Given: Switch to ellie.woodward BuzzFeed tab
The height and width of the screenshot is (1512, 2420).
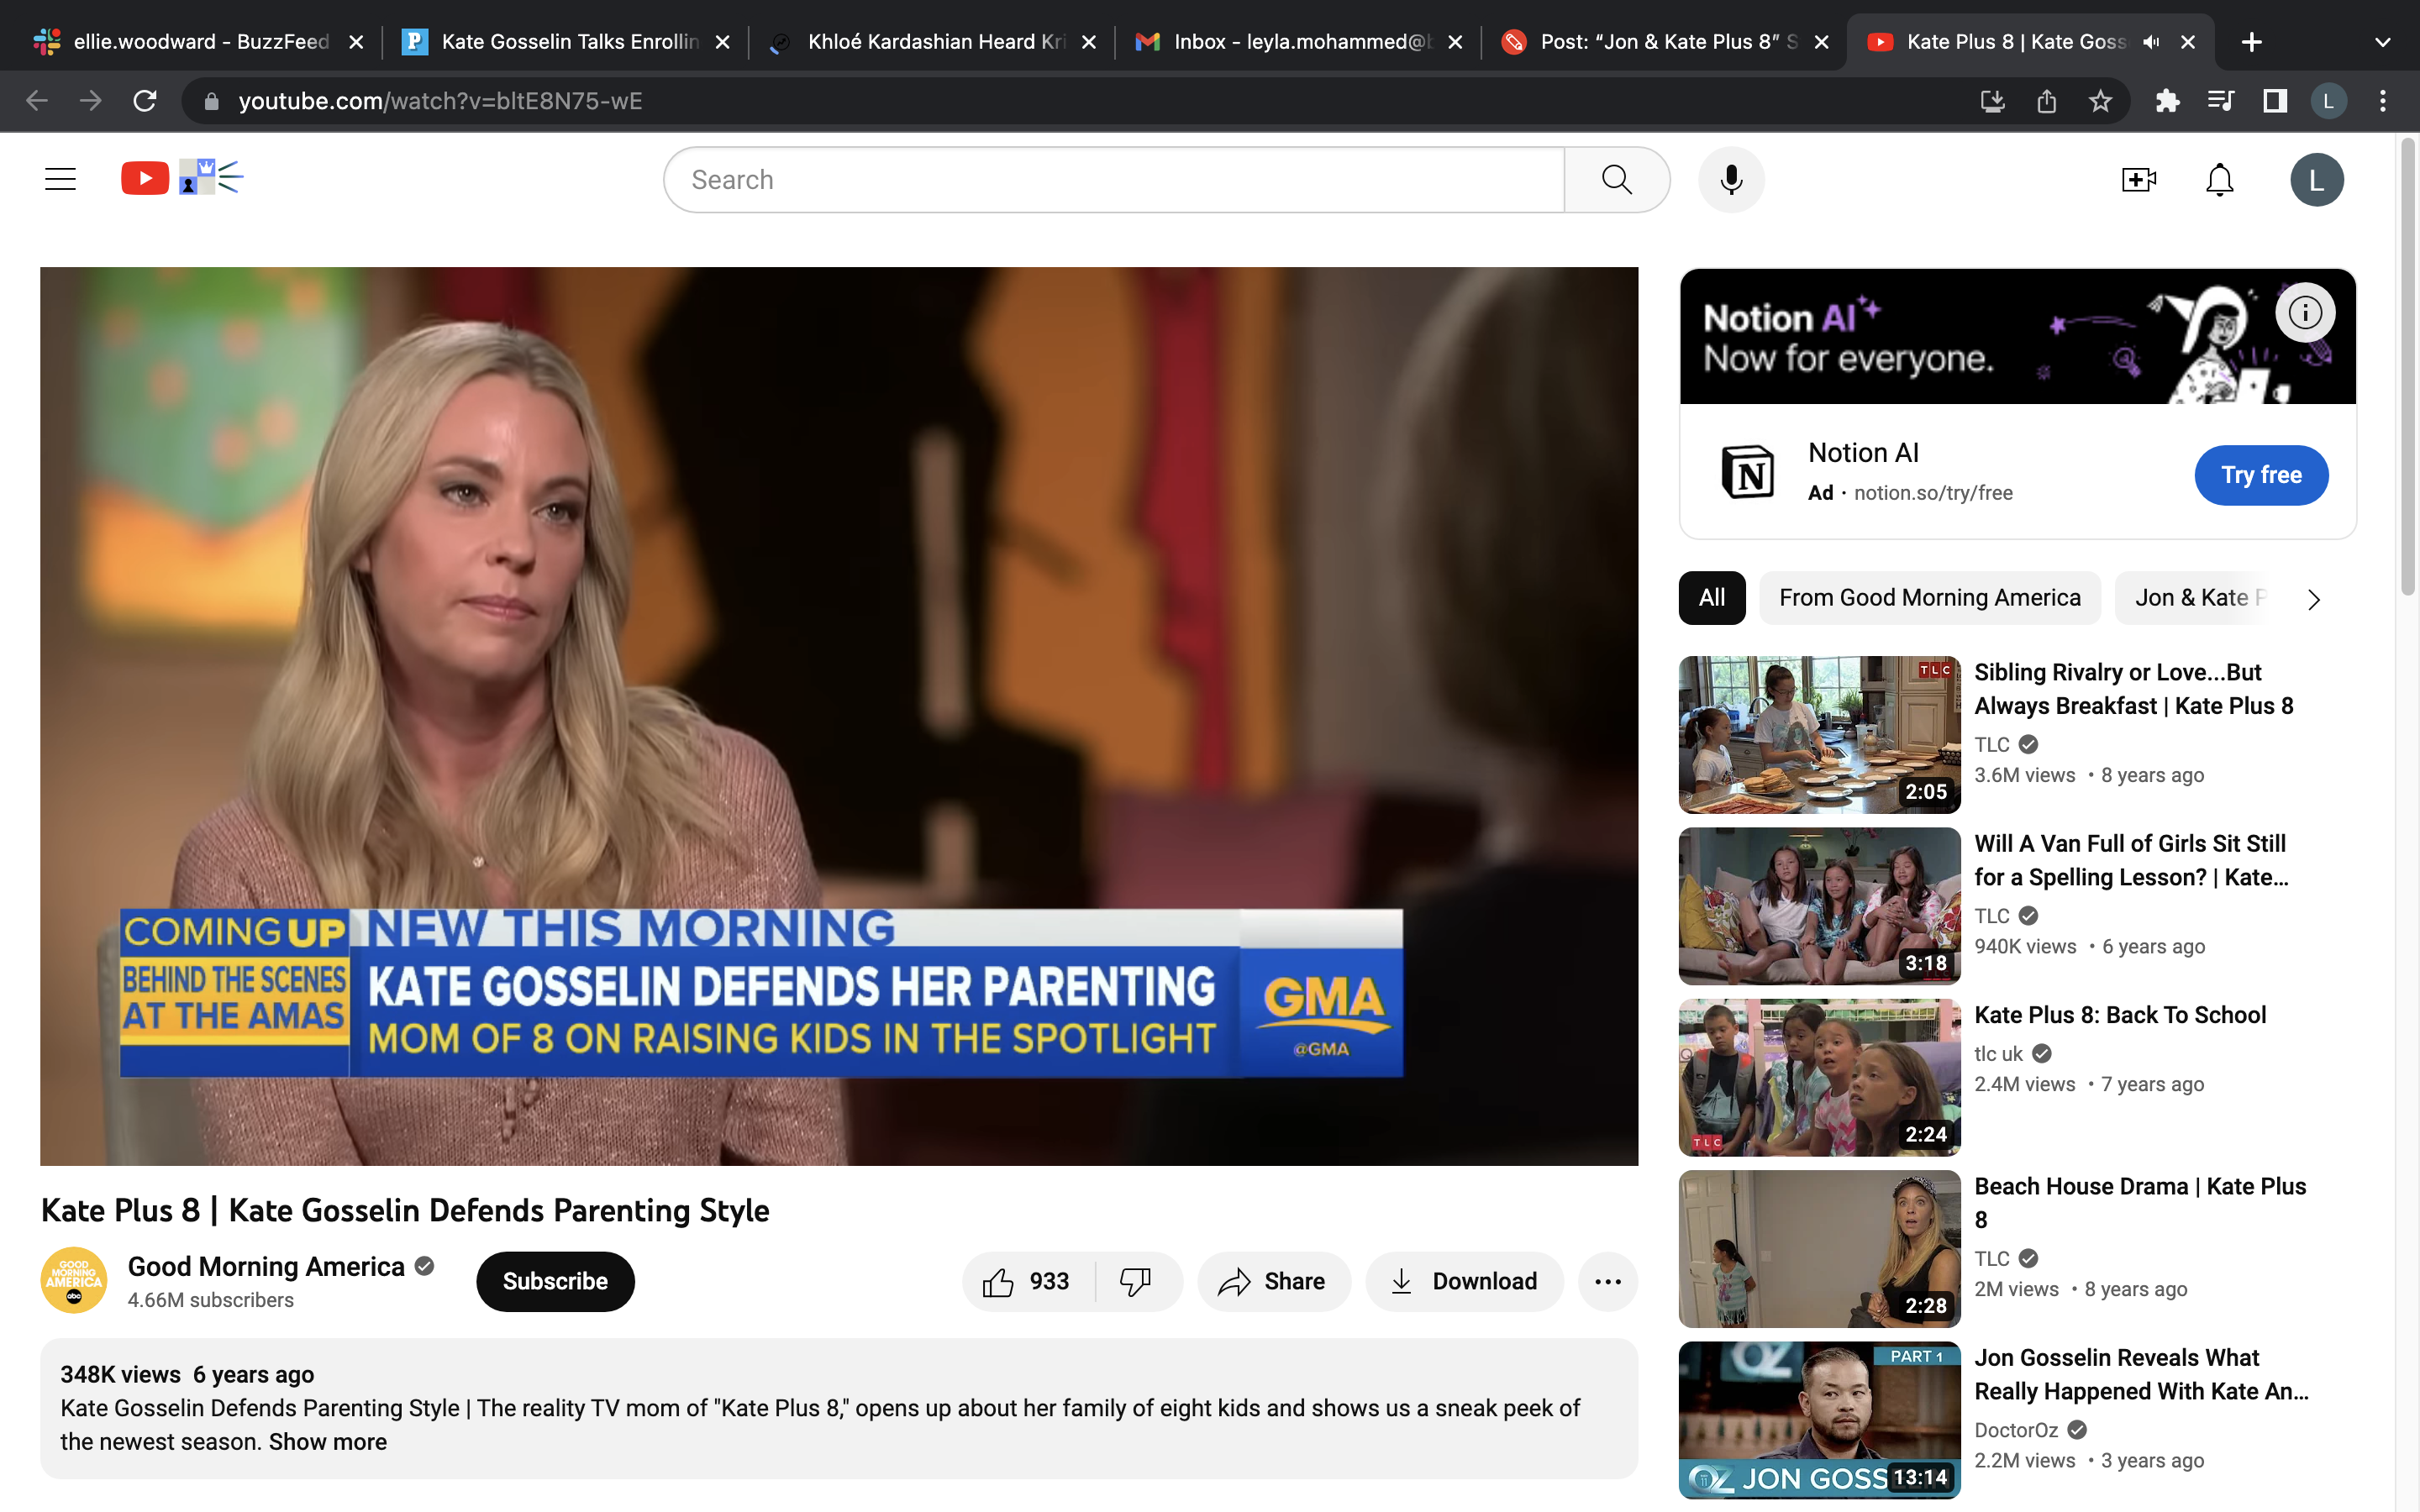Looking at the screenshot, I should pyautogui.click(x=198, y=42).
